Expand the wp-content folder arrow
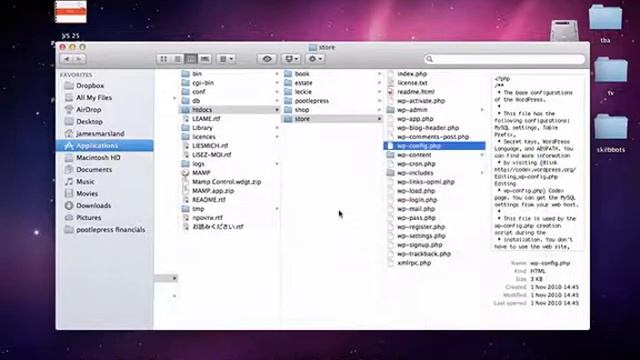 coord(482,155)
